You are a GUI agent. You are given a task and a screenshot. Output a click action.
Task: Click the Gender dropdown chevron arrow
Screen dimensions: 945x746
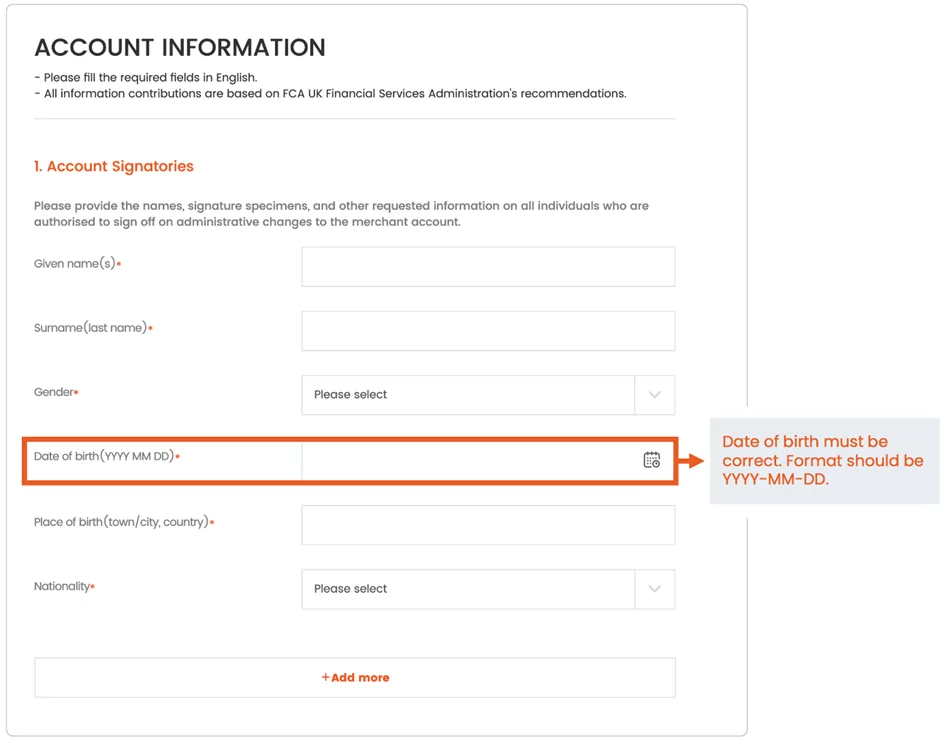coord(655,395)
